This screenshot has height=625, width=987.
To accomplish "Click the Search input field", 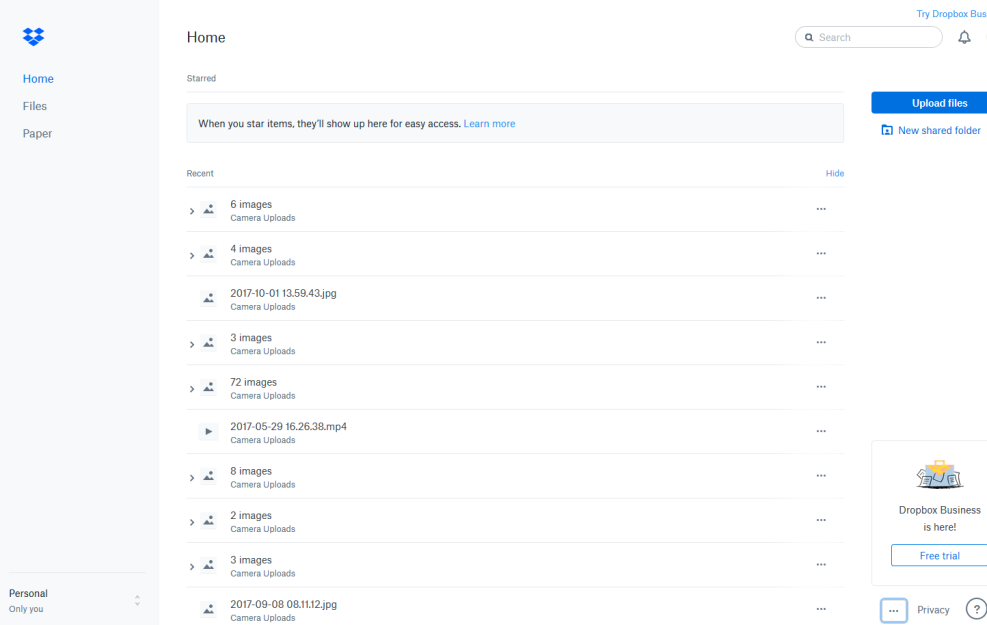I will (x=875, y=37).
